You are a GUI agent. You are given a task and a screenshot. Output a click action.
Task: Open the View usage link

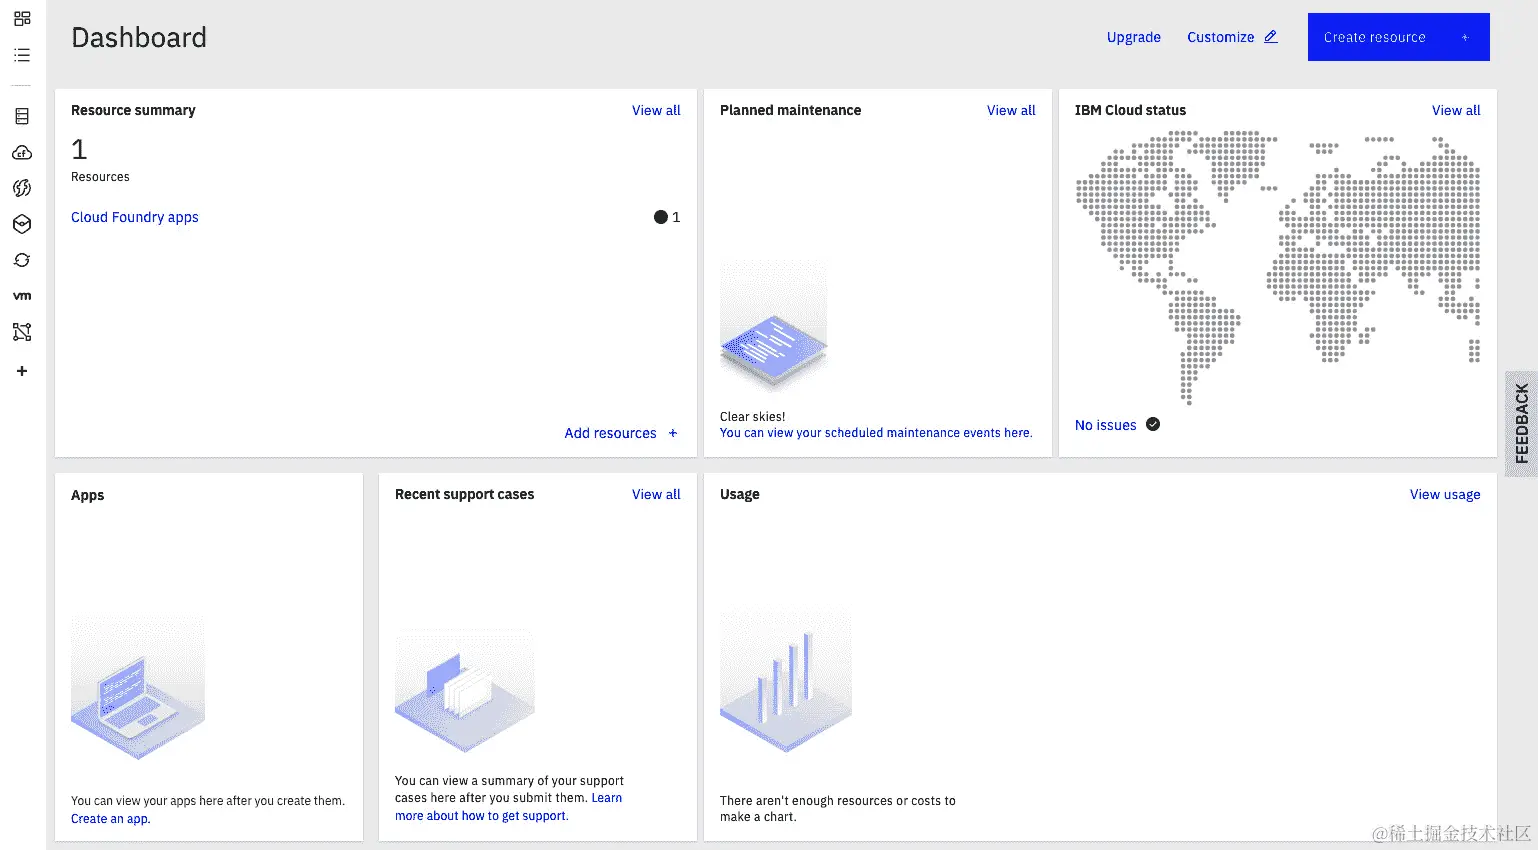(x=1445, y=494)
